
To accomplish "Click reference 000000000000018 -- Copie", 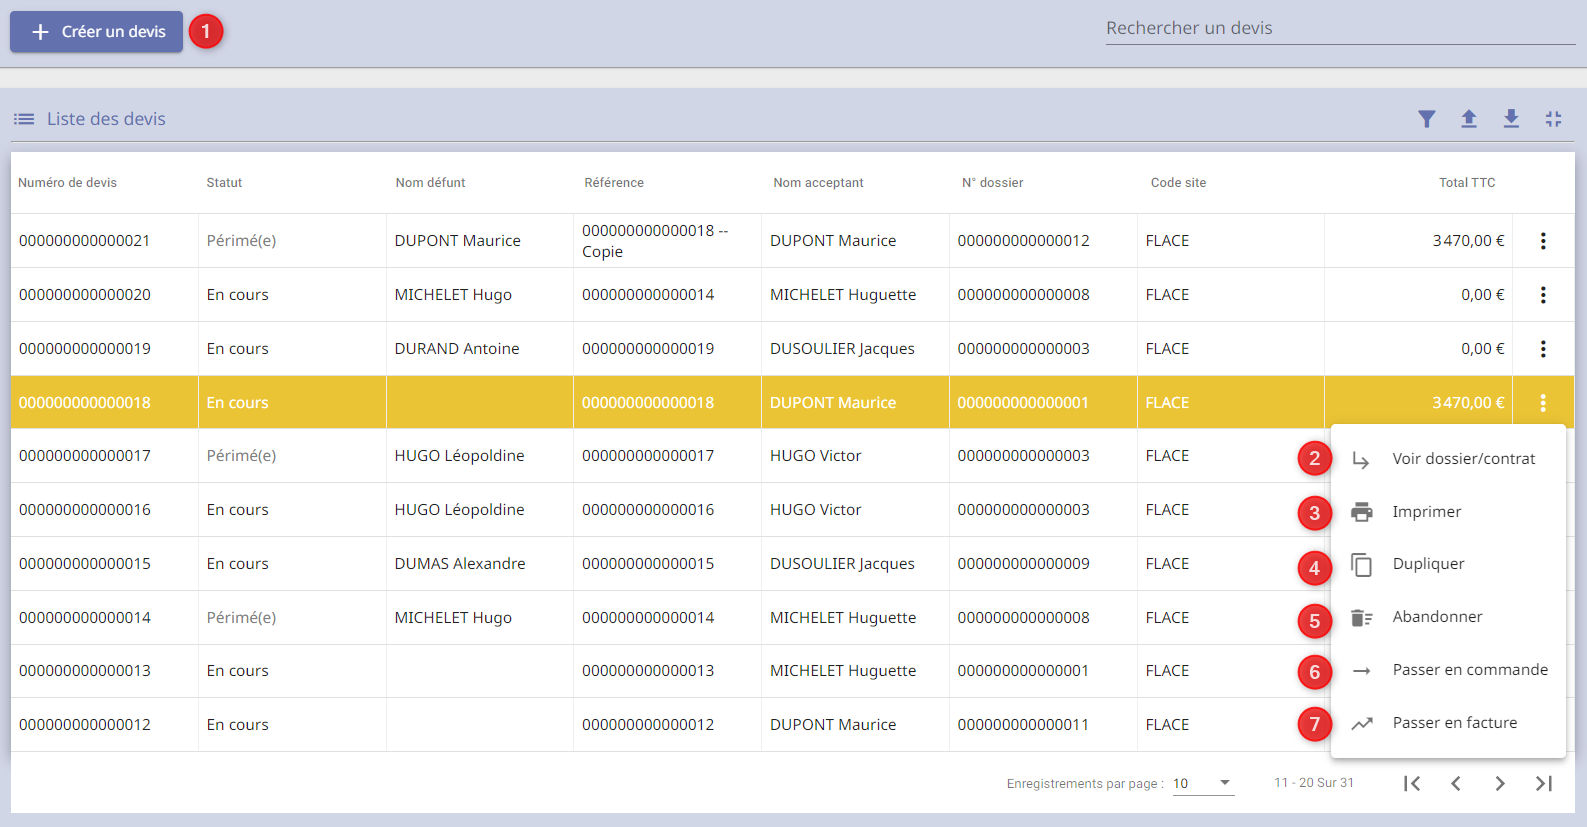I will coord(655,241).
